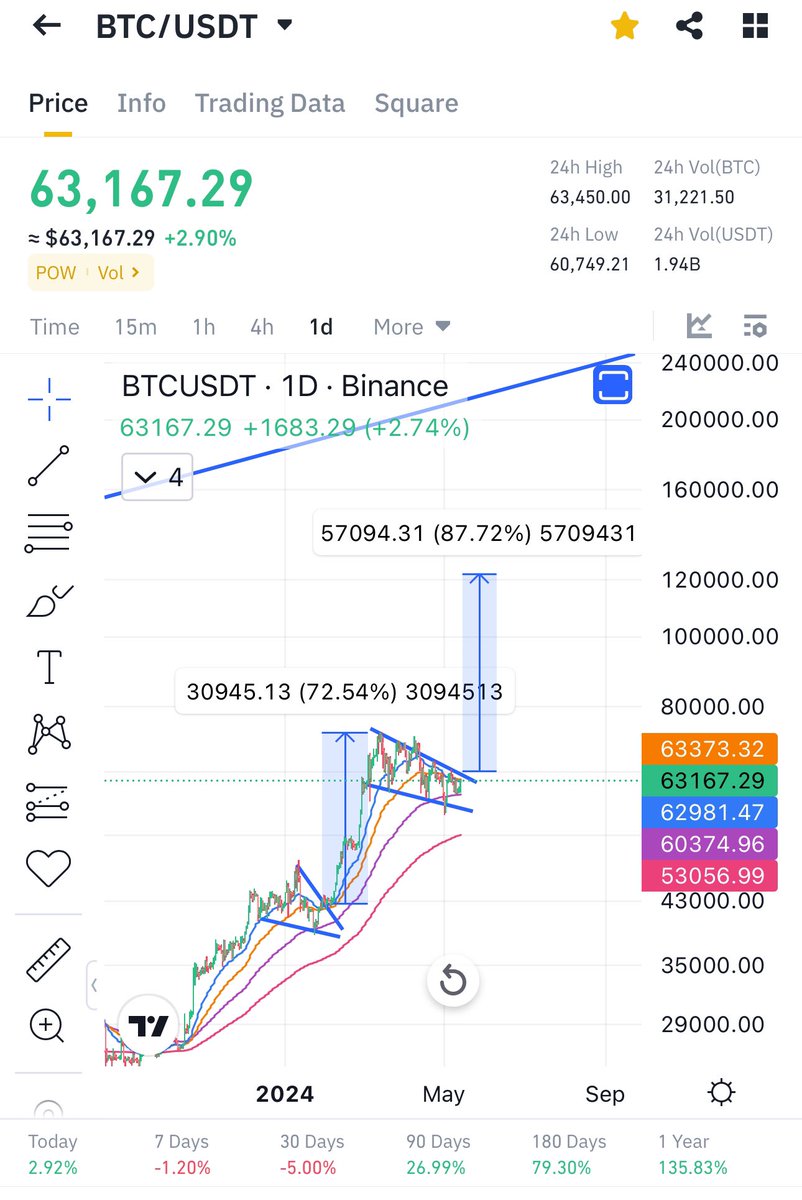802x1200 pixels.
Task: Tap the 30 Days -5.00% performance
Action: [311, 1154]
